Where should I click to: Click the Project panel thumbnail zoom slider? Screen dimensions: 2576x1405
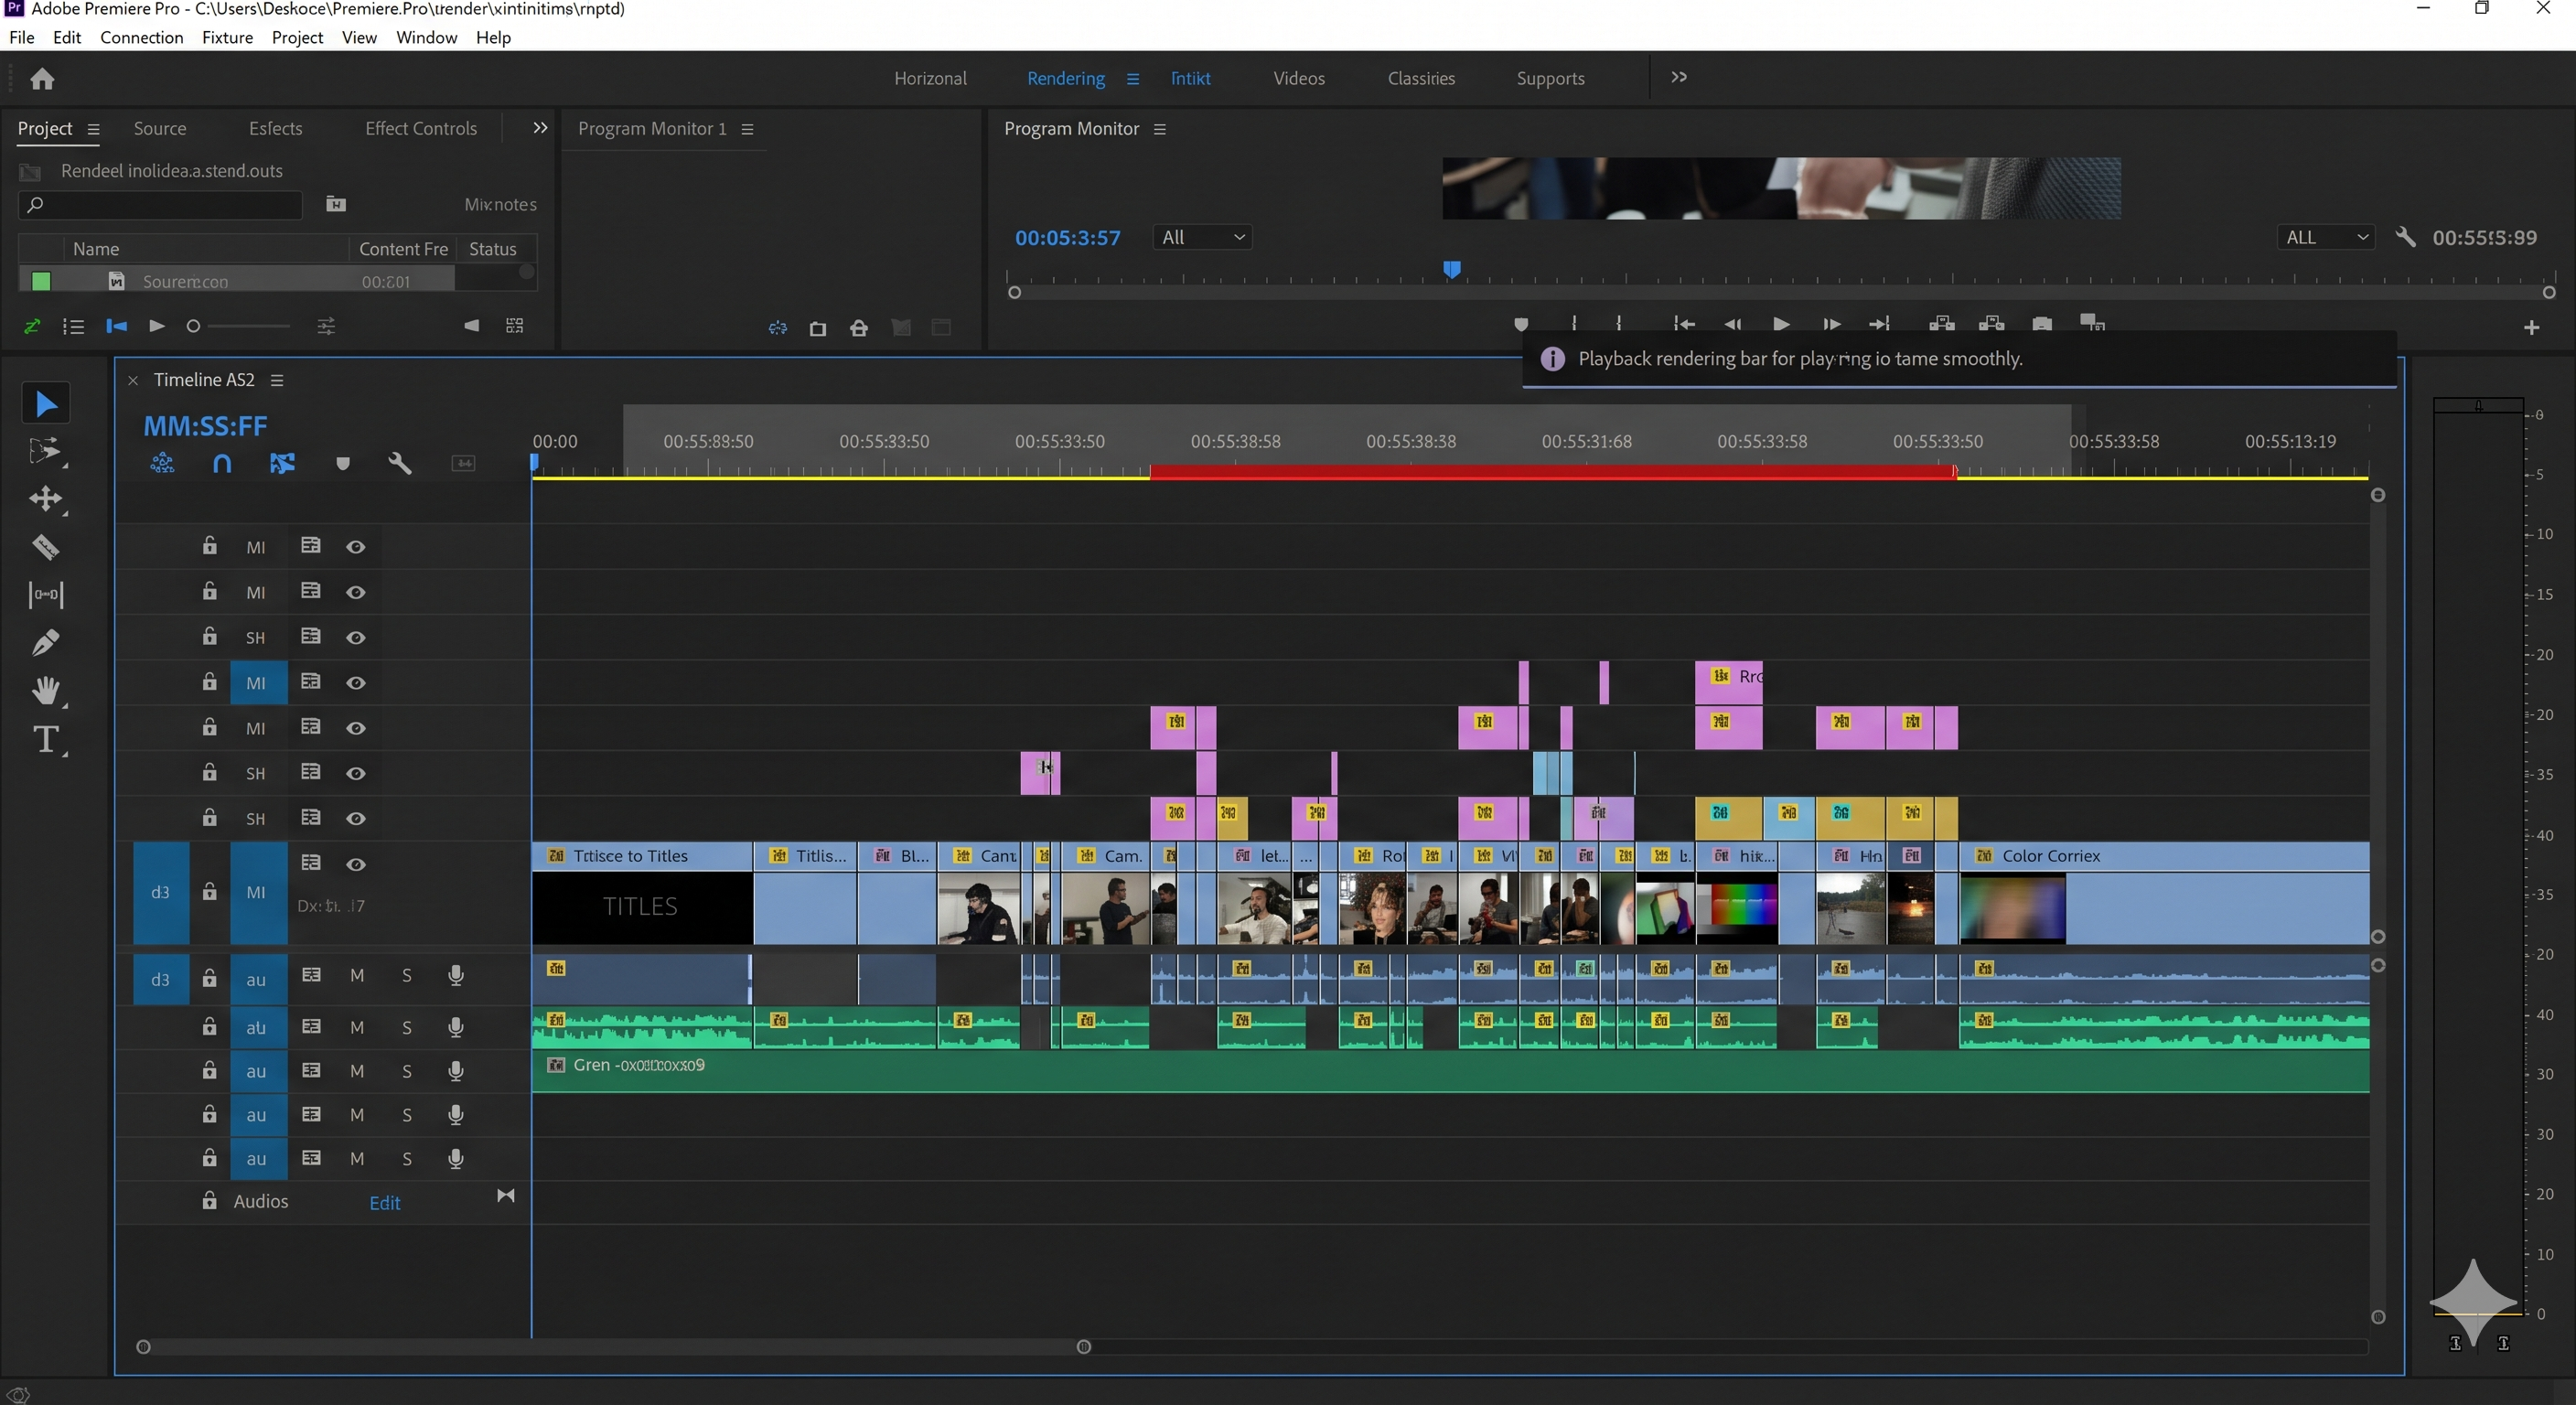tap(240, 326)
